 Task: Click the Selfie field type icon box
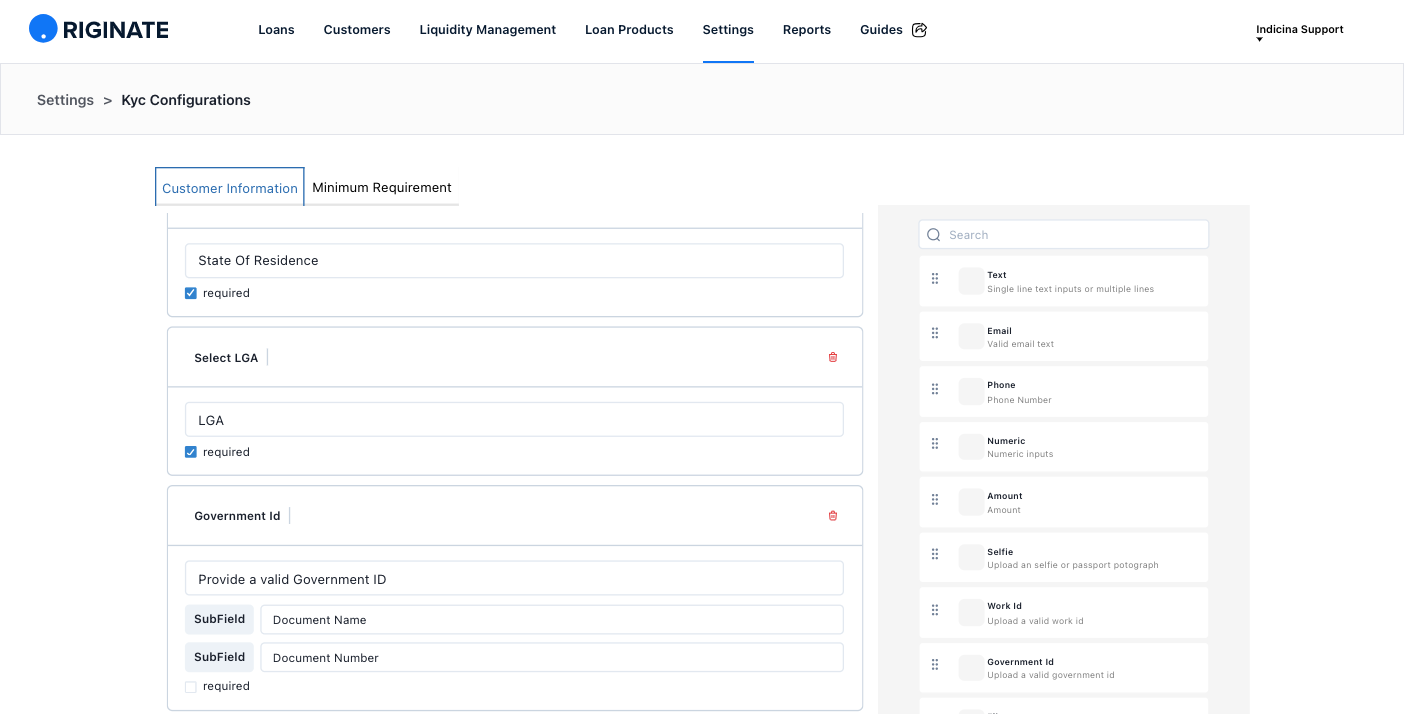coord(971,557)
